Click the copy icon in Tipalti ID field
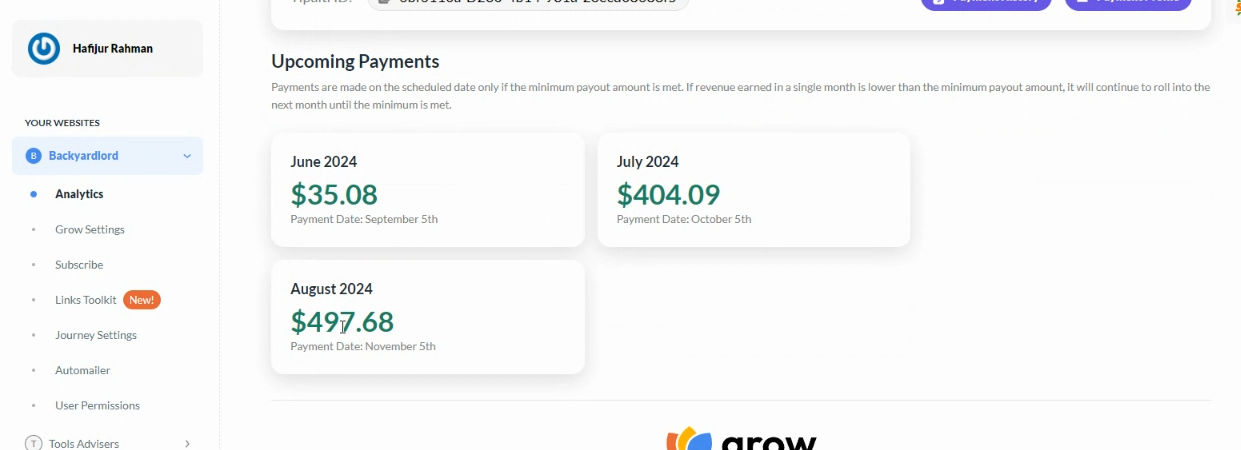Screen dimensions: 1241x450 tap(384, 2)
